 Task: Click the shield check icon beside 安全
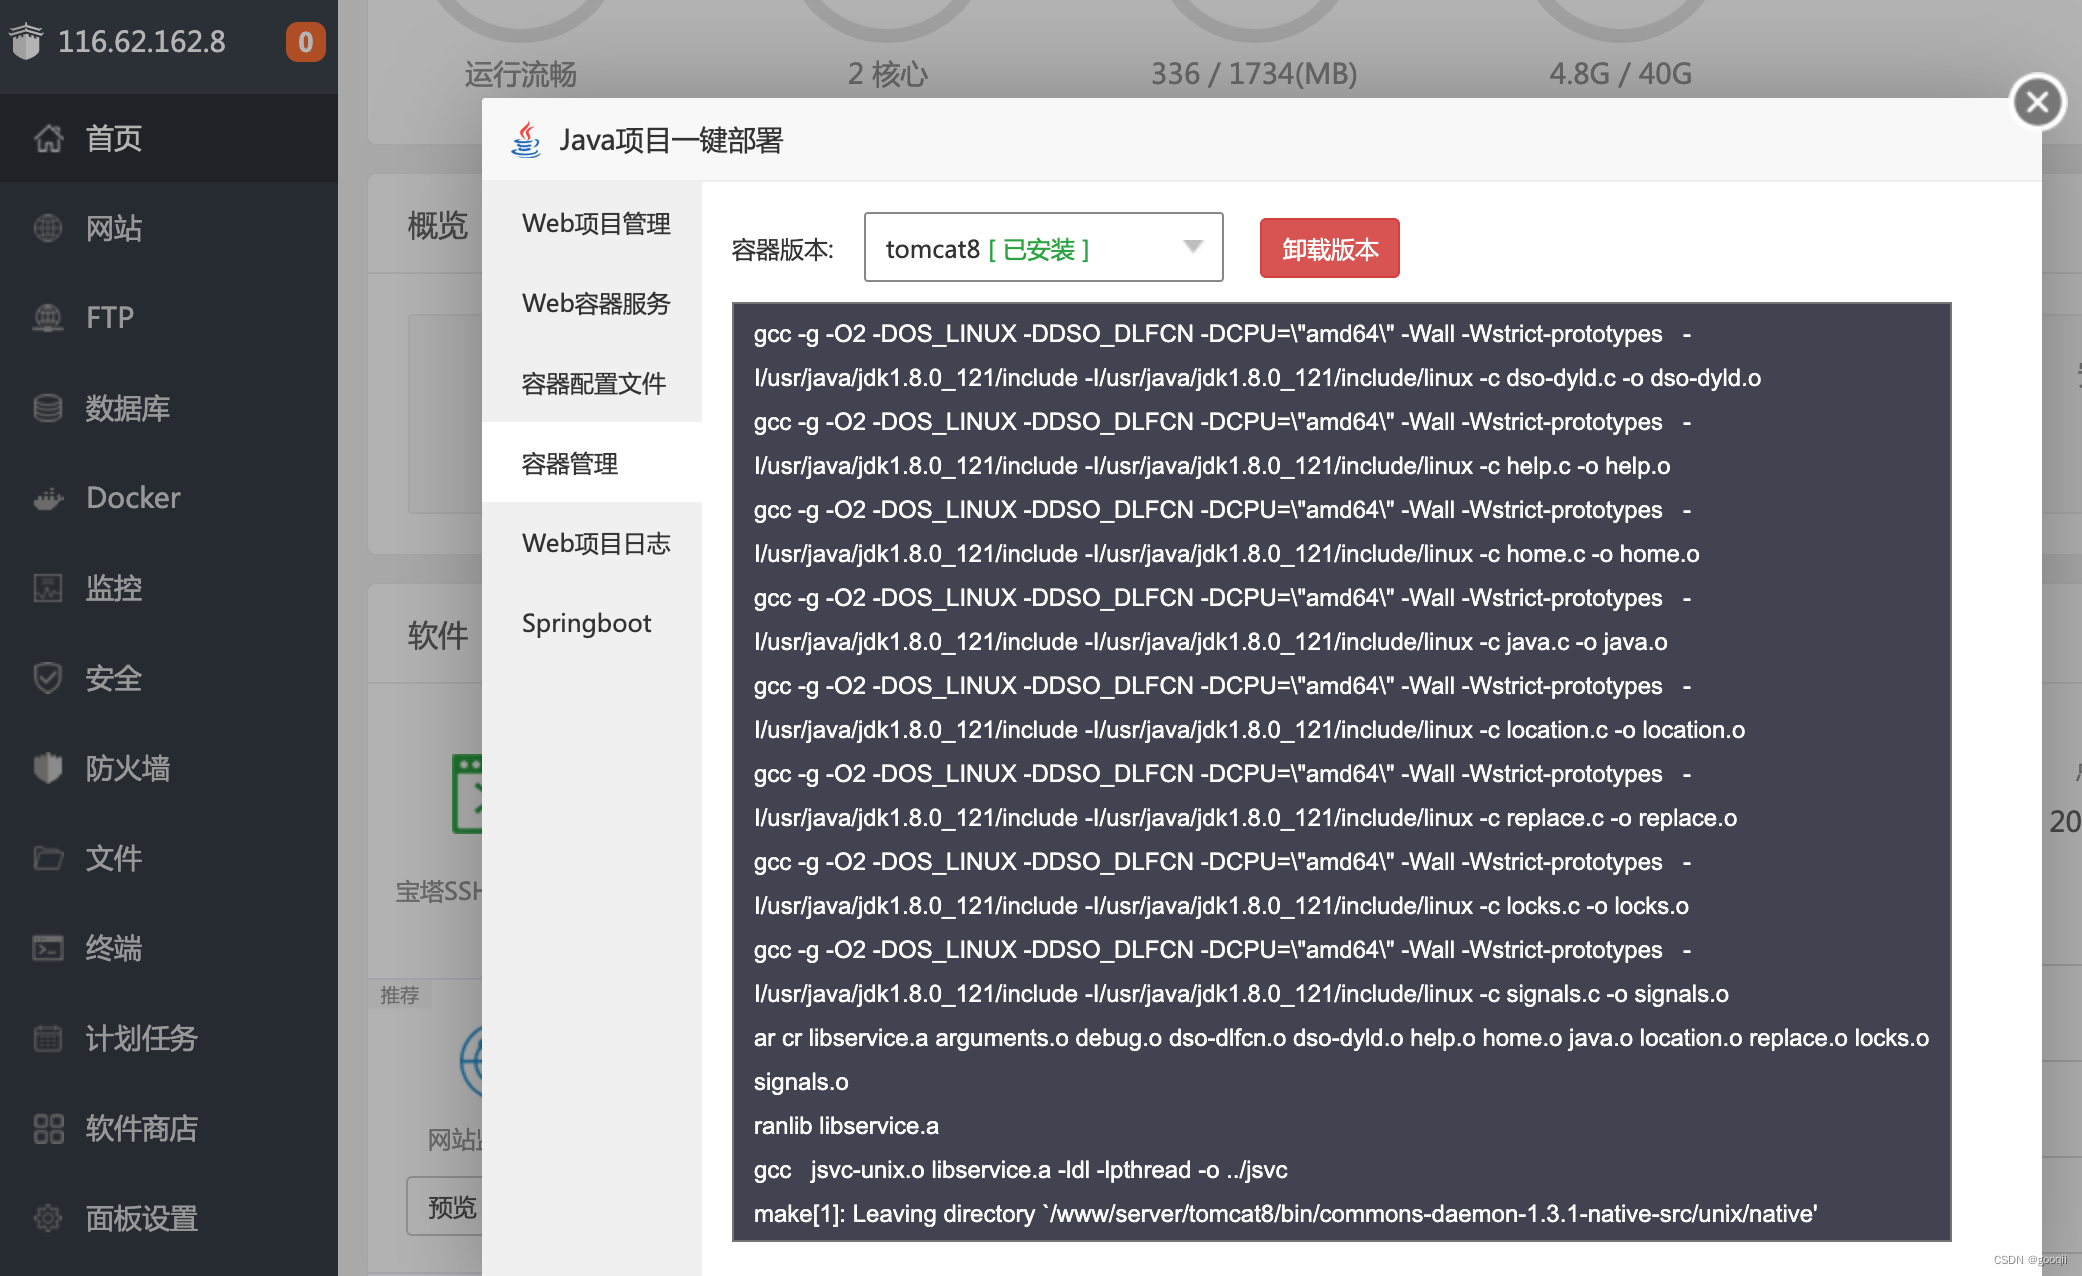[x=48, y=678]
